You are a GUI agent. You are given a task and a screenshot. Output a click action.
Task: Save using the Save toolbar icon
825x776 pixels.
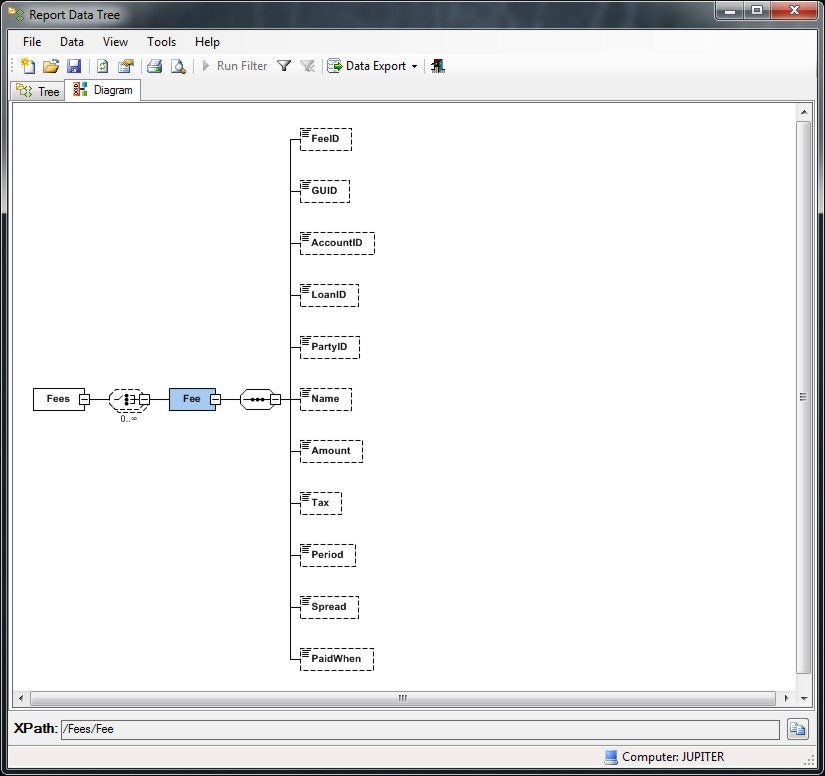pos(74,65)
